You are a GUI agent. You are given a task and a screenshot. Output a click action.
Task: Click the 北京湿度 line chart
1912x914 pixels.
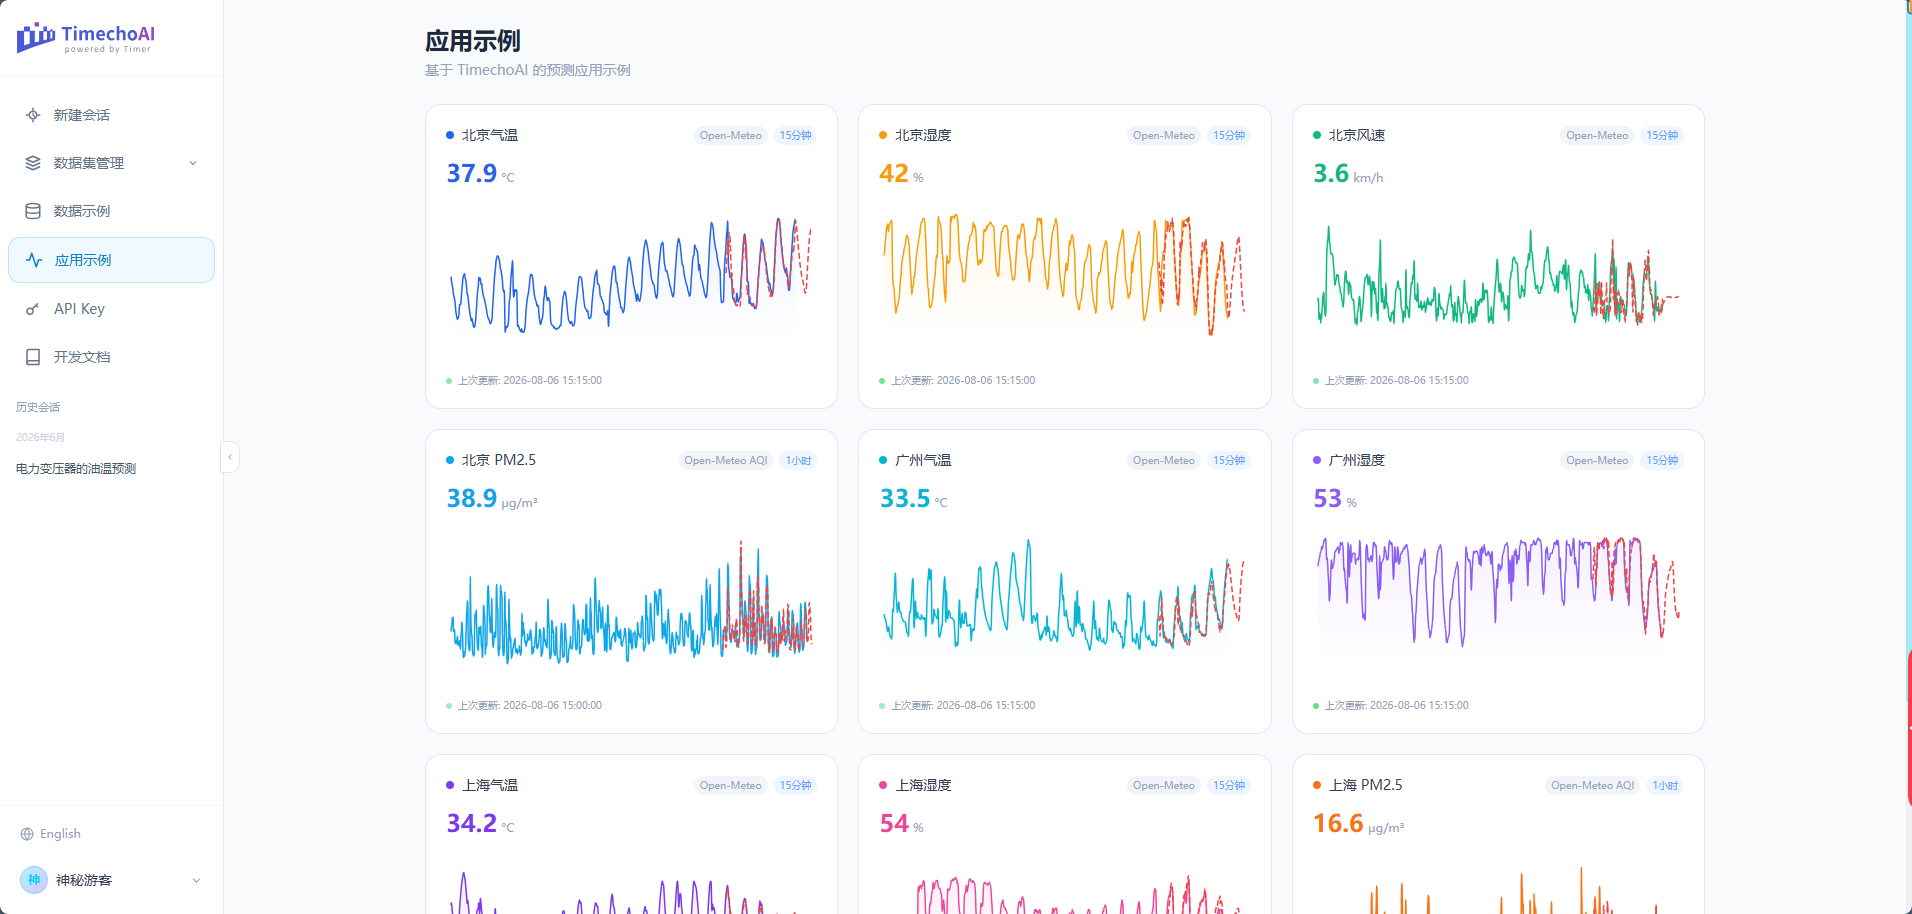click(1064, 275)
